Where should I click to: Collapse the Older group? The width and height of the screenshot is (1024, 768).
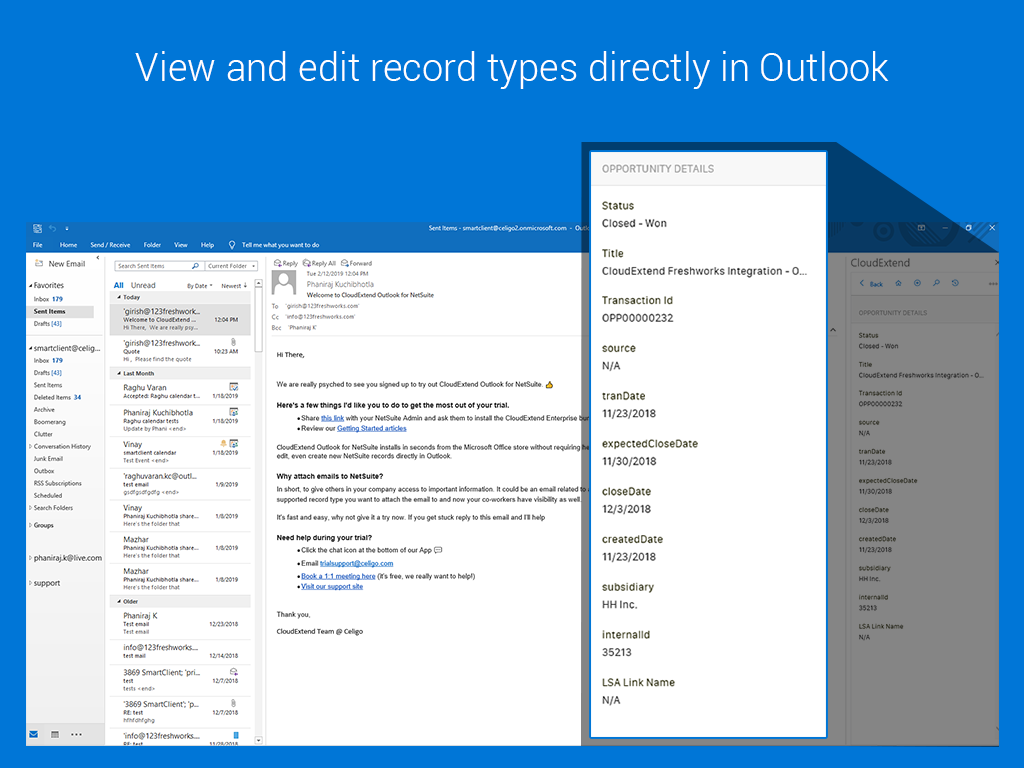click(119, 601)
